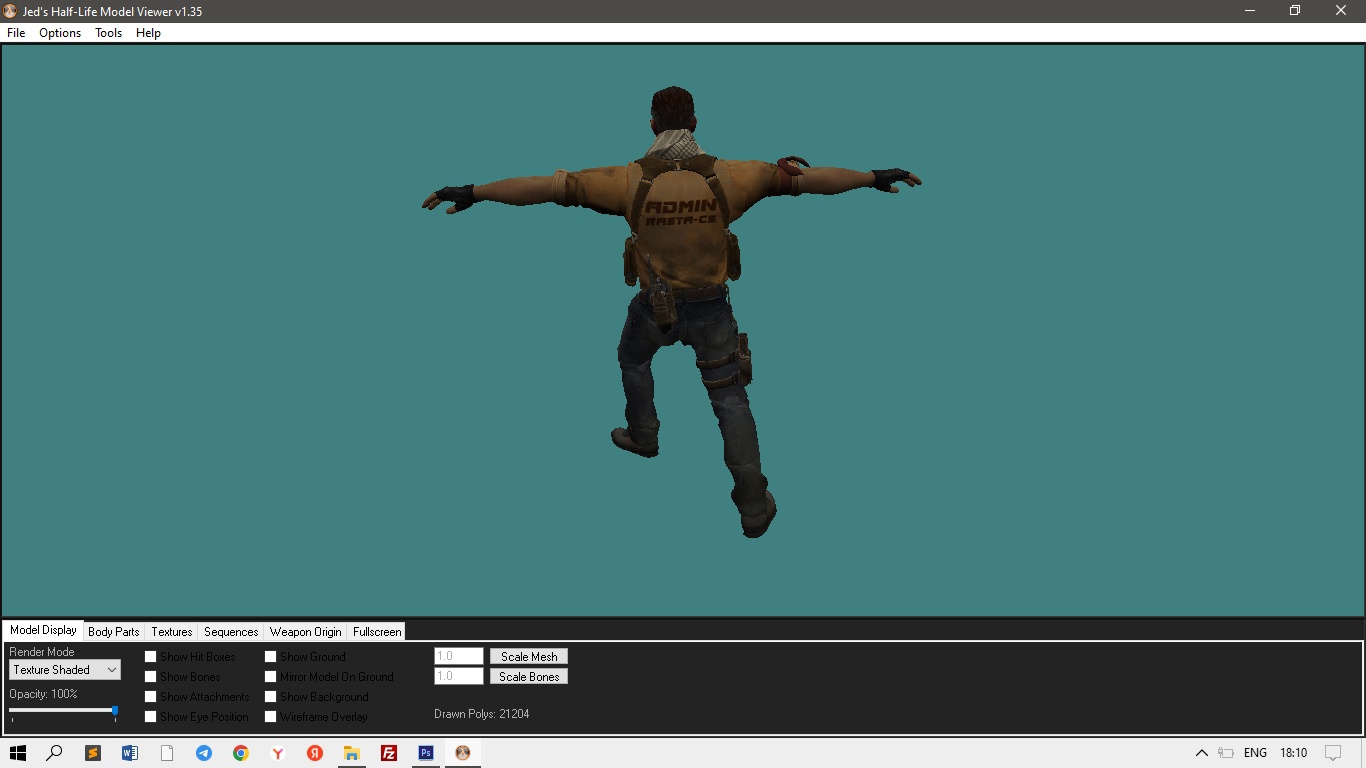
Task: Launch Sublime Text from the taskbar
Action: (x=93, y=753)
